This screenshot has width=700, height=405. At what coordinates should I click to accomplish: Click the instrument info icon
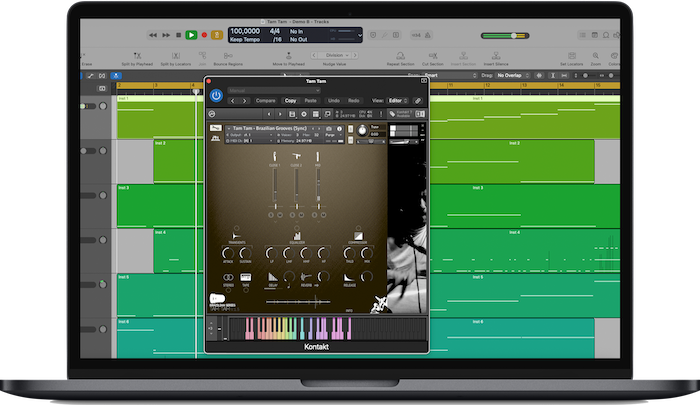tap(339, 129)
